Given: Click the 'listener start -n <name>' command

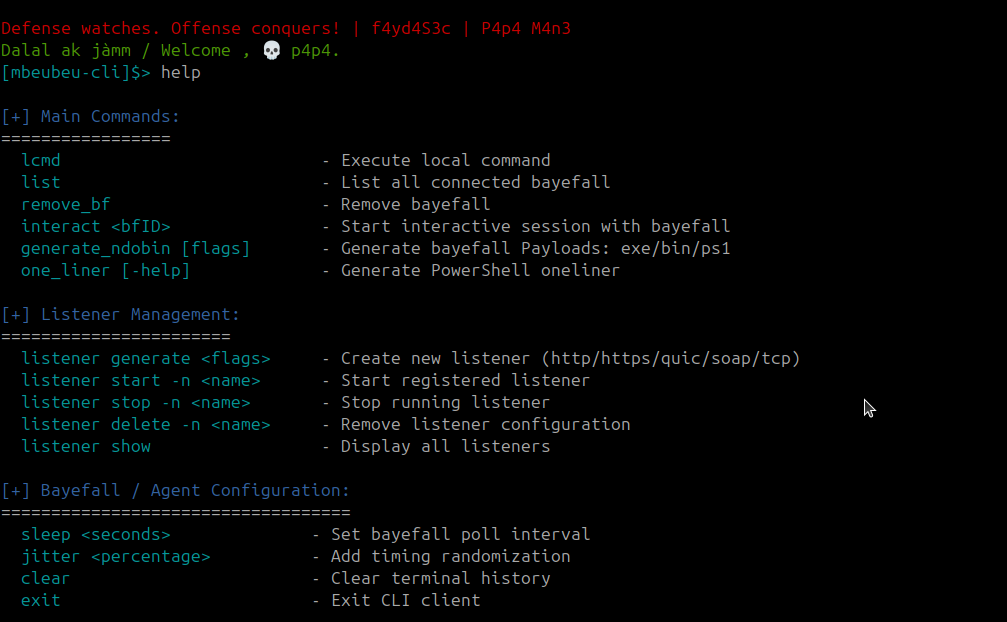Looking at the screenshot, I should [141, 380].
